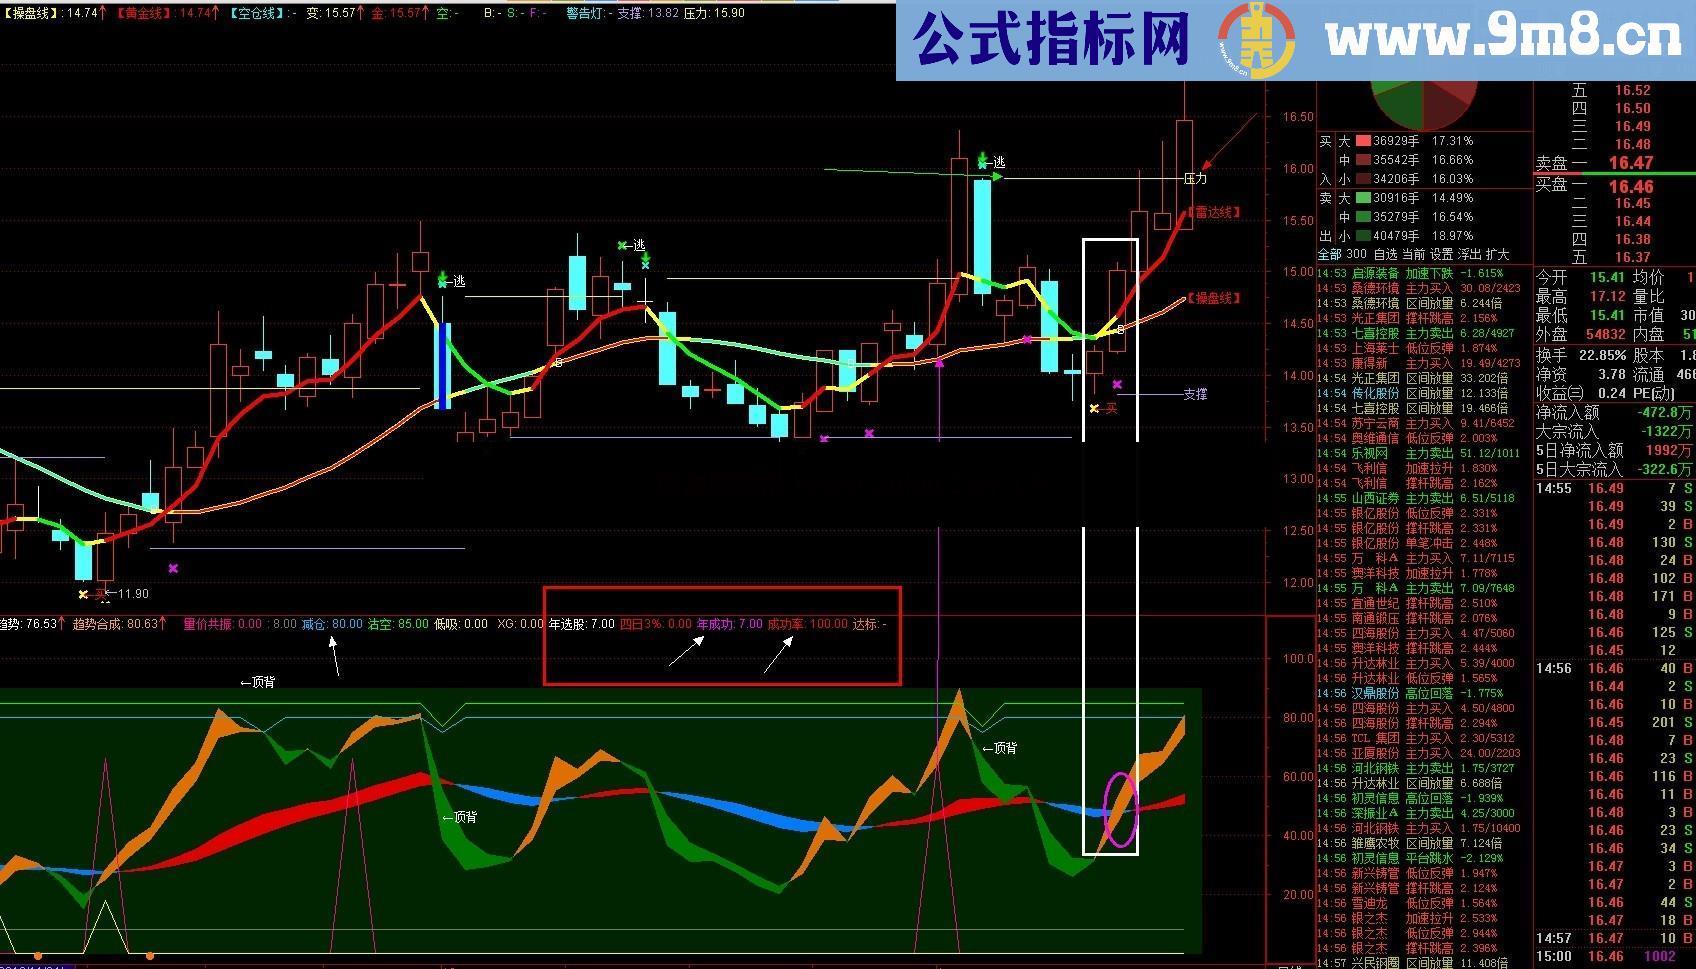
Task: Click the 压力 resistance line label
Action: [x=1195, y=179]
